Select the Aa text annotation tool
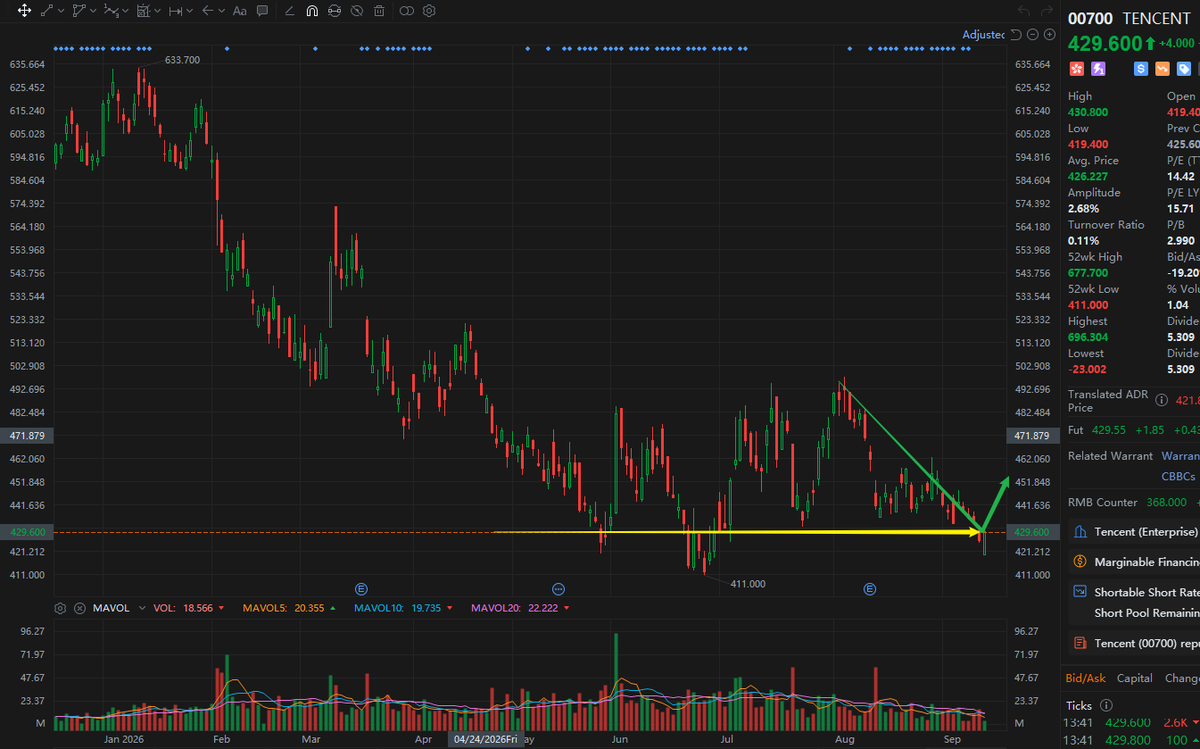Viewport: 1200px width, 749px height. 239,12
